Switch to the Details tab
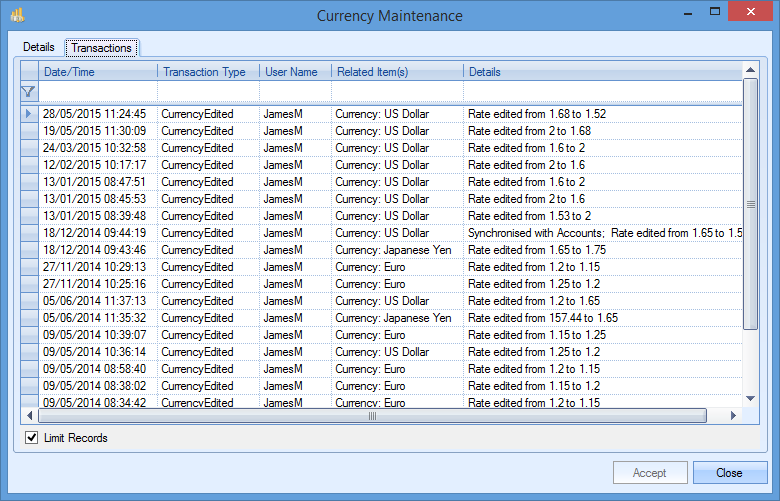This screenshot has height=501, width=780. [x=39, y=47]
